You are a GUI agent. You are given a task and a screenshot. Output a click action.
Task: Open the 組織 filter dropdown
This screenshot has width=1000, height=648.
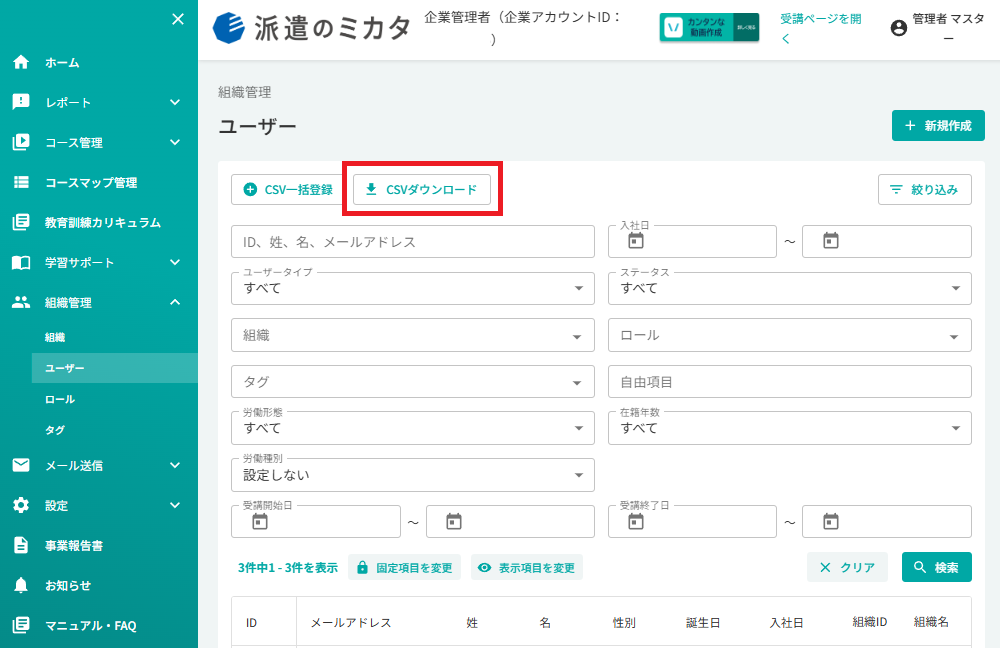coord(413,335)
